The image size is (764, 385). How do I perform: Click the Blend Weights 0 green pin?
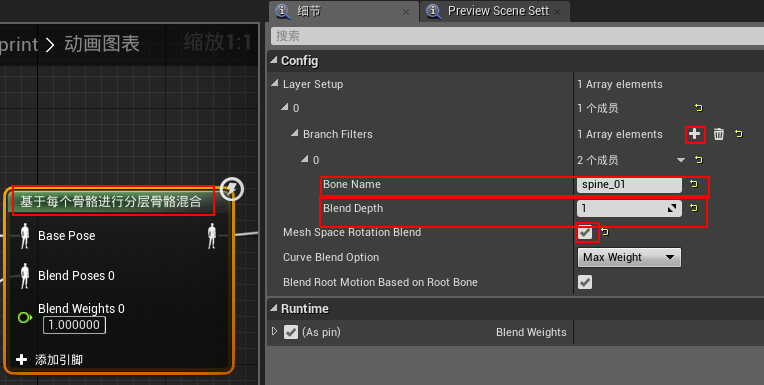[x=25, y=318]
